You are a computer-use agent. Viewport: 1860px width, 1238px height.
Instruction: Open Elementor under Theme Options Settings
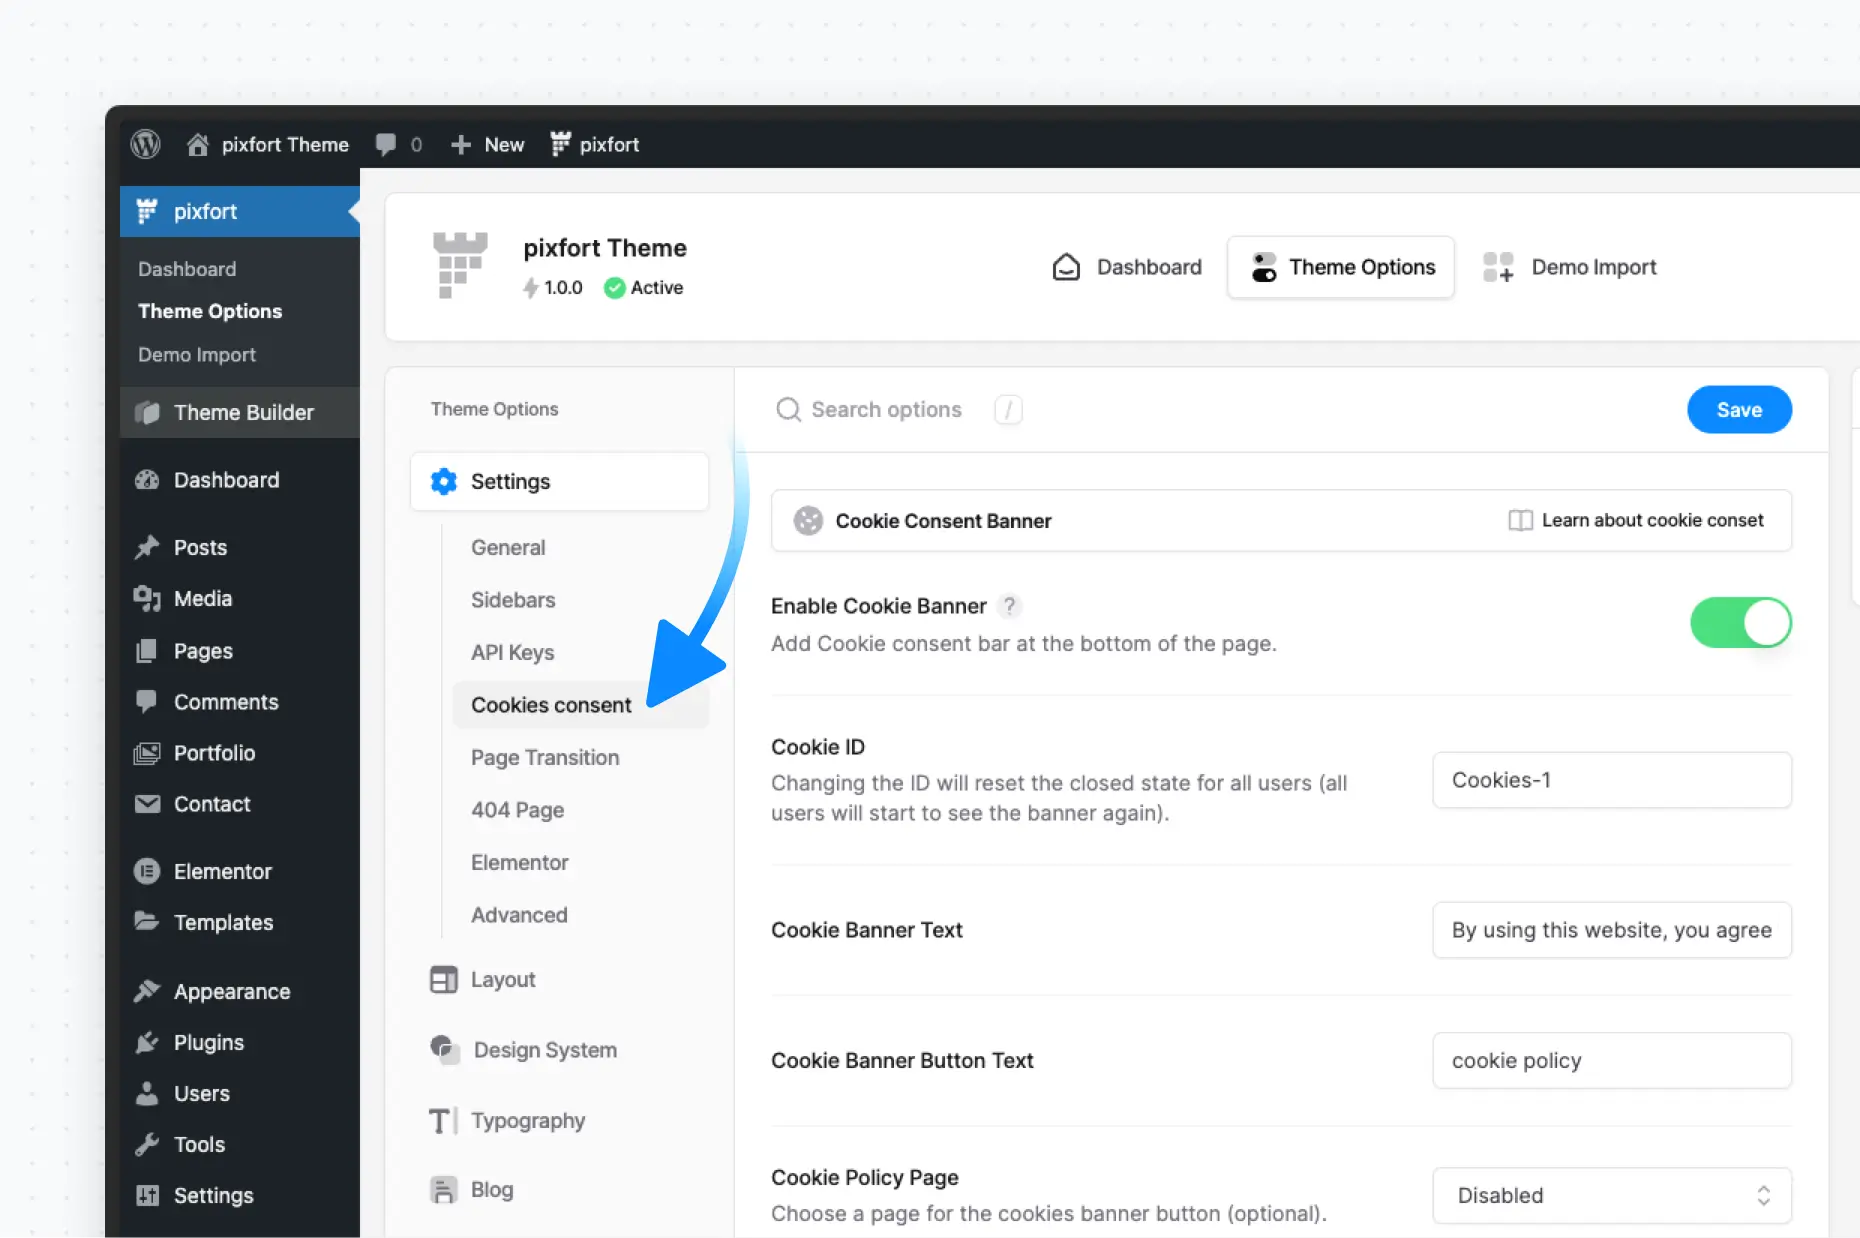pyautogui.click(x=519, y=862)
